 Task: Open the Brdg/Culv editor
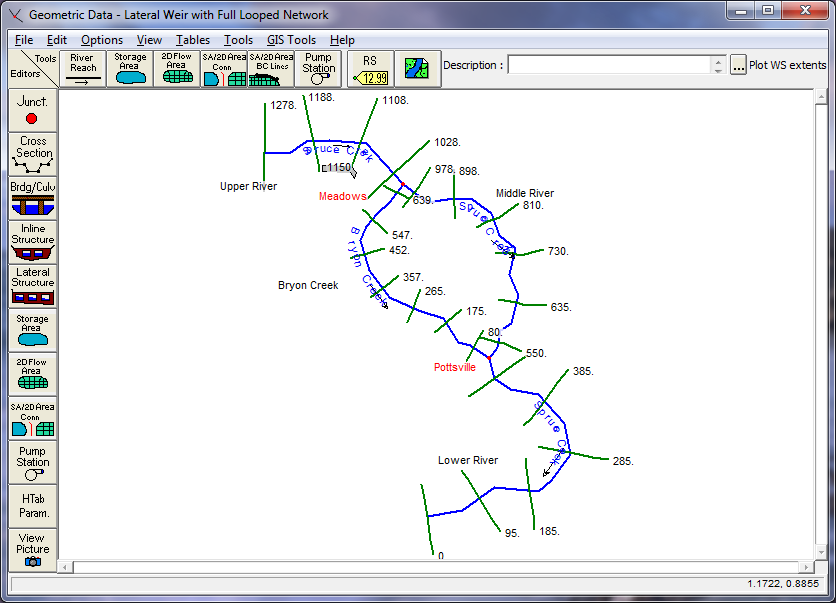[x=32, y=197]
